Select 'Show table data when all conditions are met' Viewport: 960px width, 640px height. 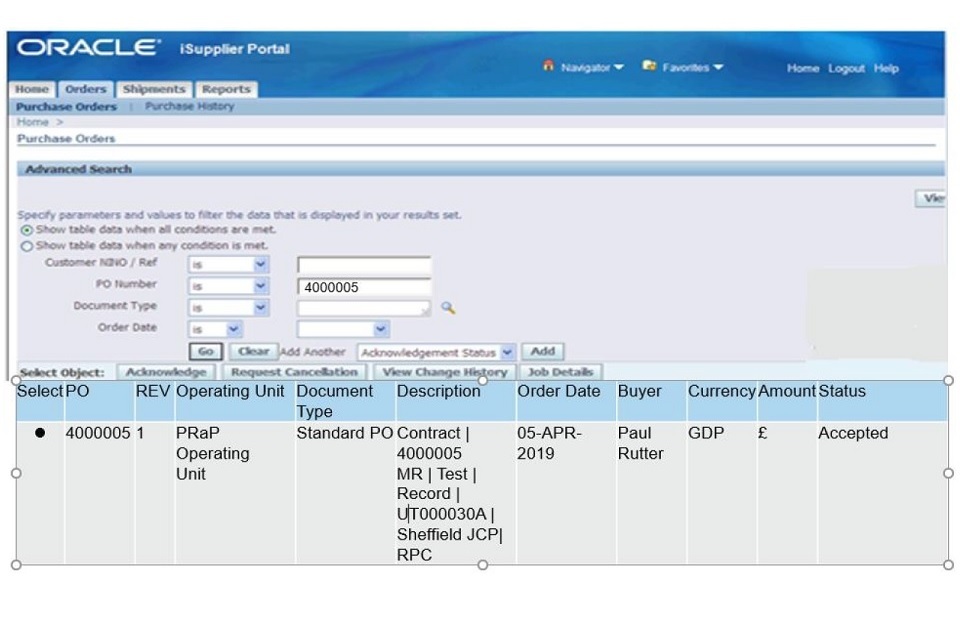pyautogui.click(x=26, y=230)
